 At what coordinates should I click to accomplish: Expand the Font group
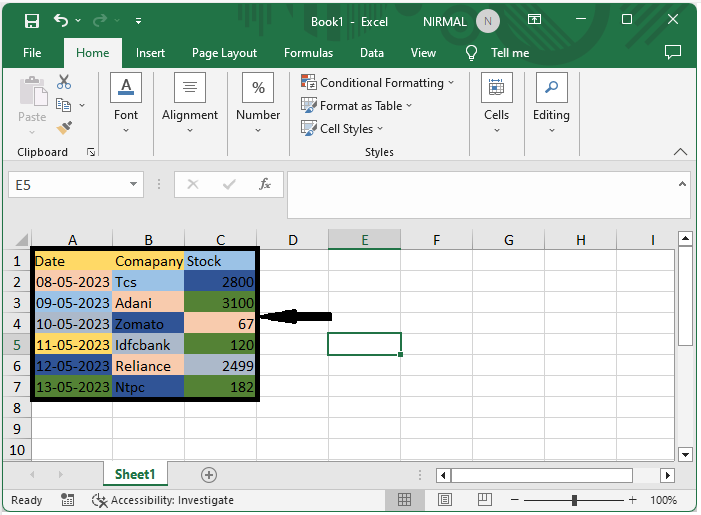point(126,103)
